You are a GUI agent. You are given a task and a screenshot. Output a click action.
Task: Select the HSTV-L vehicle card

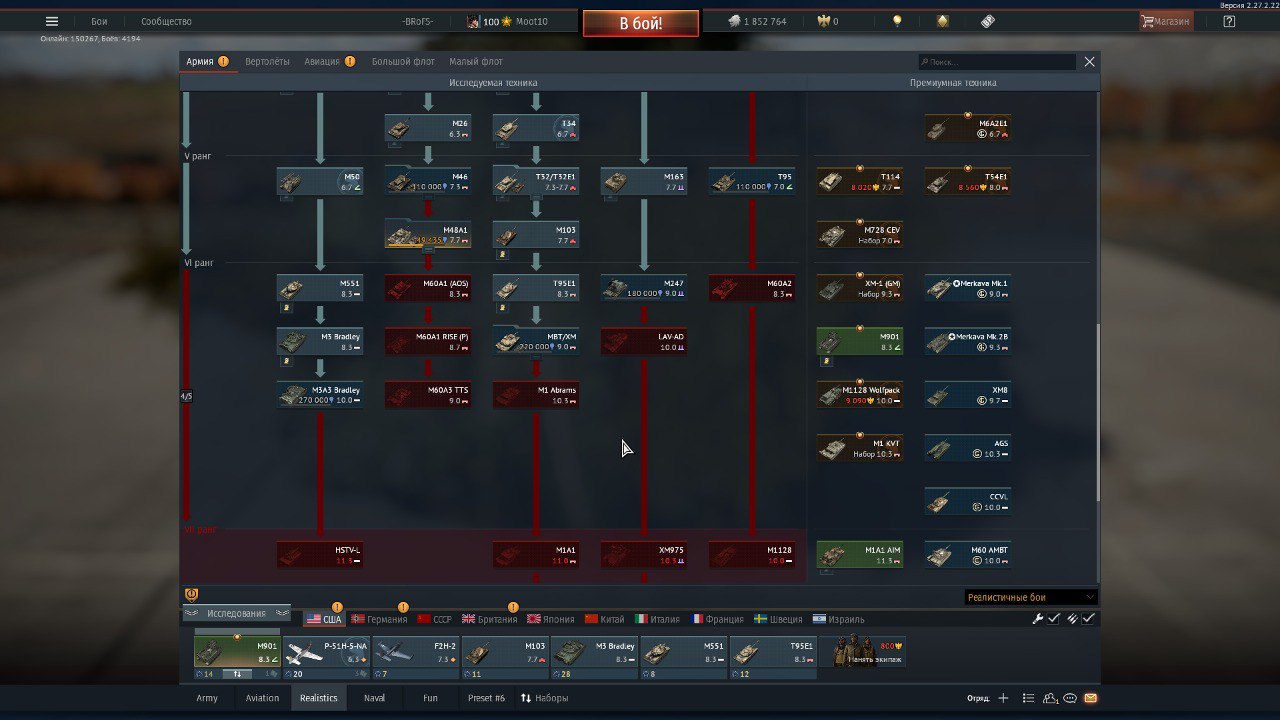320,555
